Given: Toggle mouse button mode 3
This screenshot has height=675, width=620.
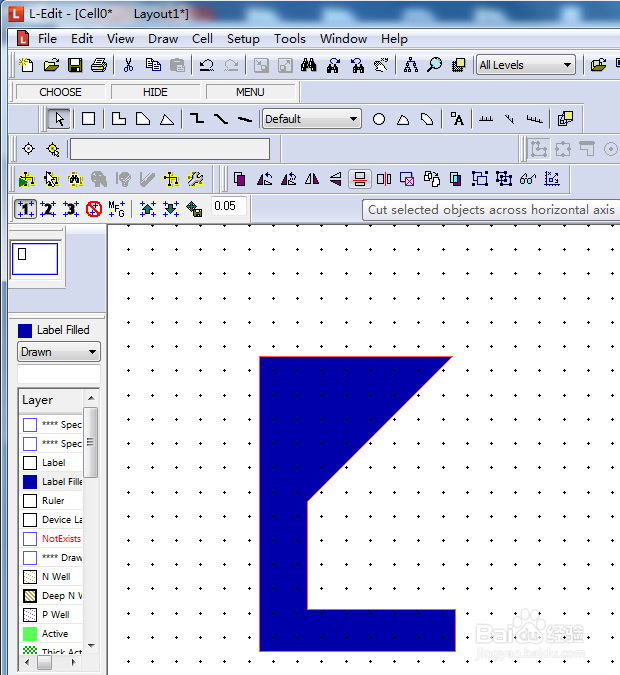Looking at the screenshot, I should coord(71,209).
